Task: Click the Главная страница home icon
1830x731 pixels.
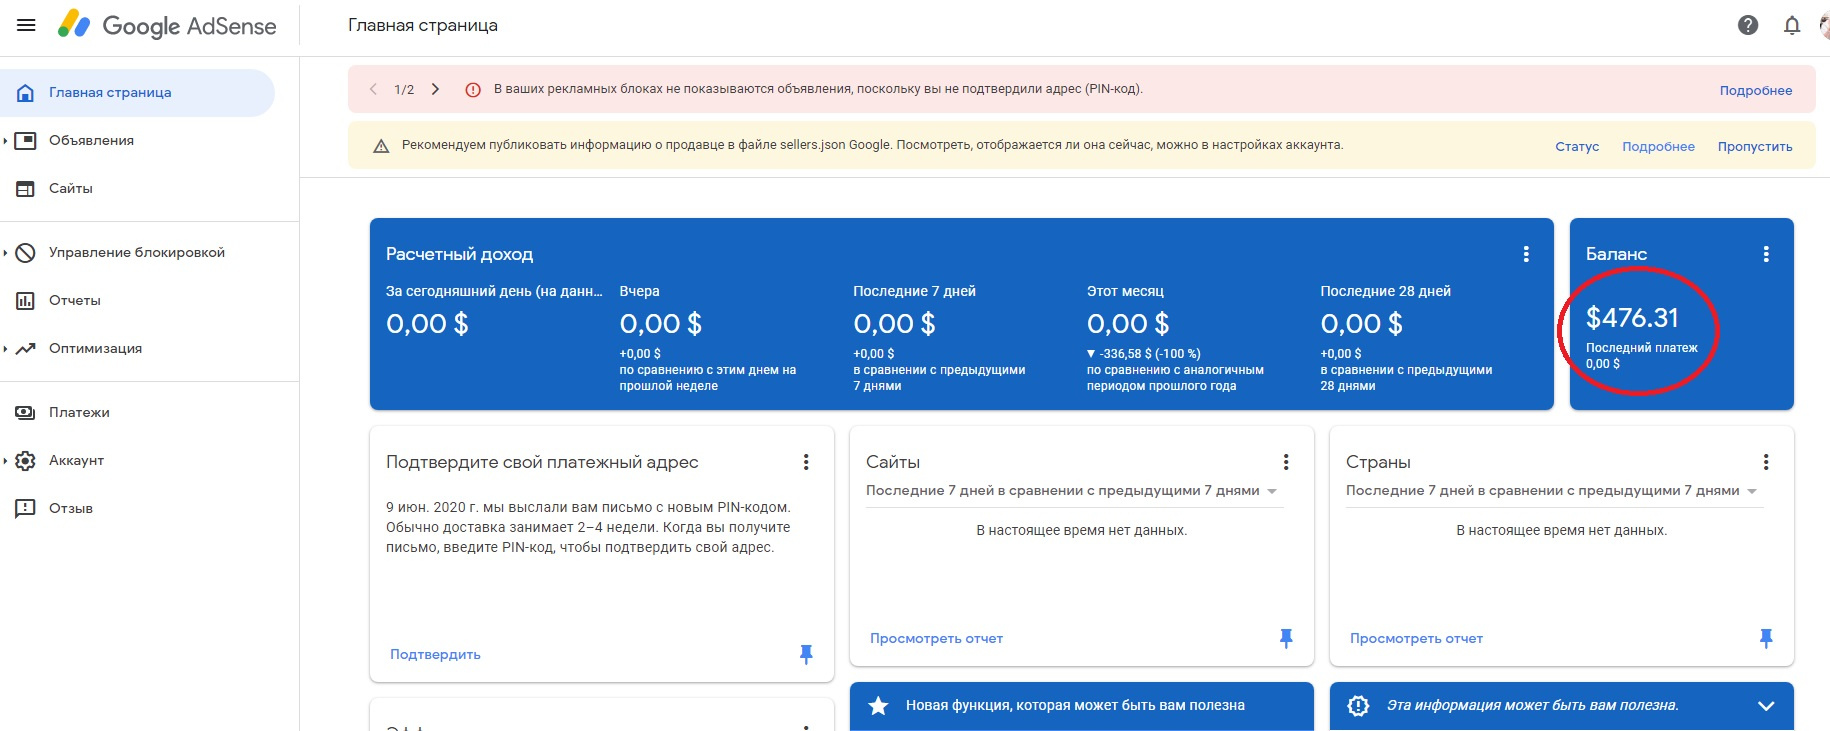Action: 25,93
